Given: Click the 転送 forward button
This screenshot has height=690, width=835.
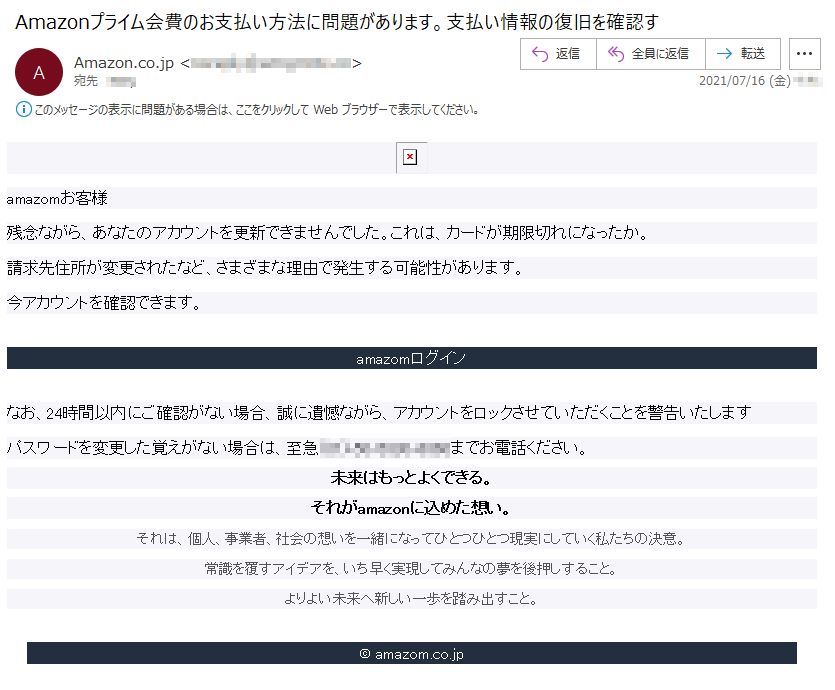Looking at the screenshot, I should [743, 54].
